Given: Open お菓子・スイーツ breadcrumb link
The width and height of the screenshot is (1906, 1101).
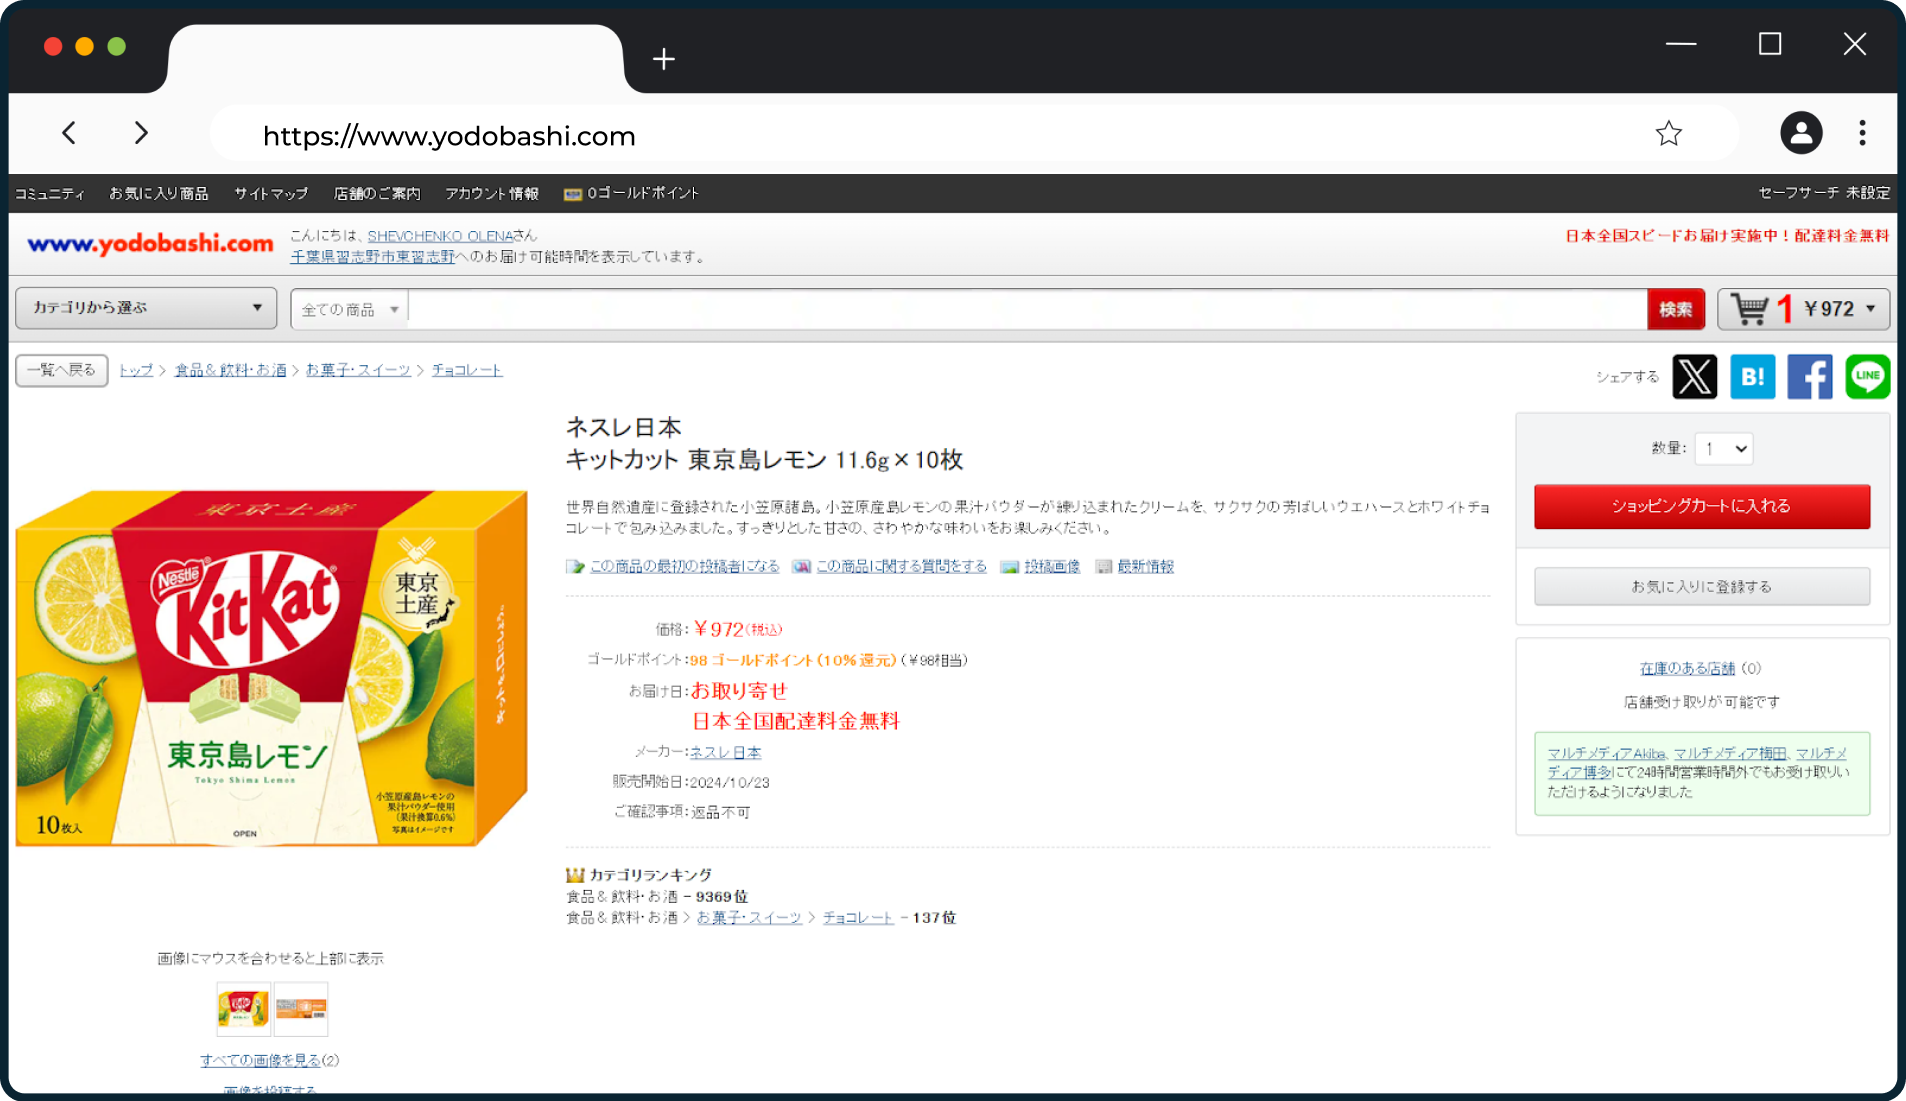Looking at the screenshot, I should [x=358, y=371].
